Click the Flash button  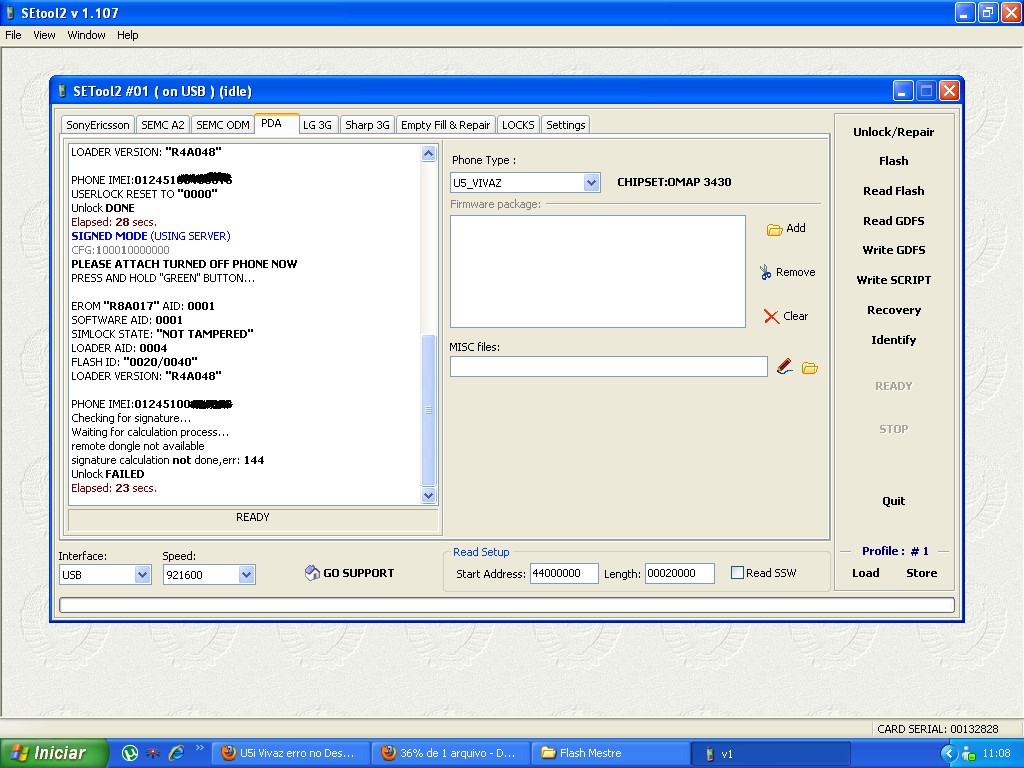pyautogui.click(x=893, y=161)
